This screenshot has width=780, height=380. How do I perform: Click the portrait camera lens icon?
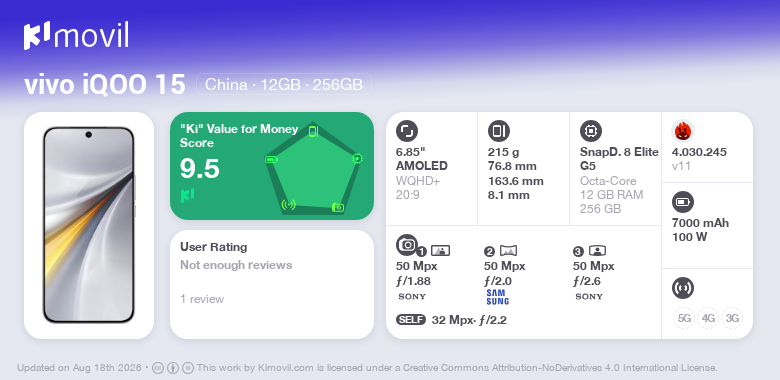tap(597, 251)
